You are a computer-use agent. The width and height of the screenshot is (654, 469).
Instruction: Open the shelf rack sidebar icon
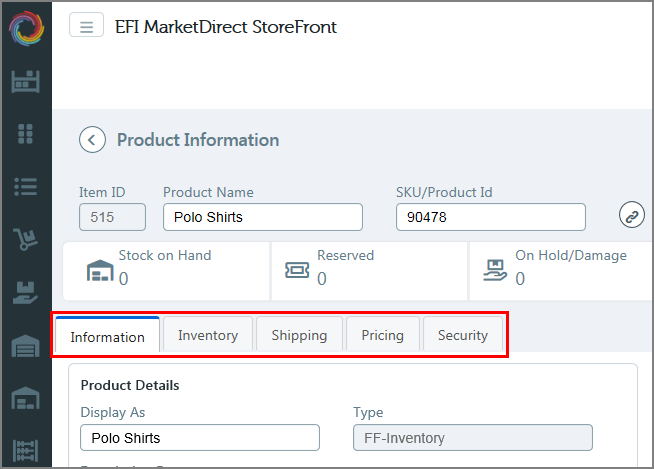tap(26, 81)
